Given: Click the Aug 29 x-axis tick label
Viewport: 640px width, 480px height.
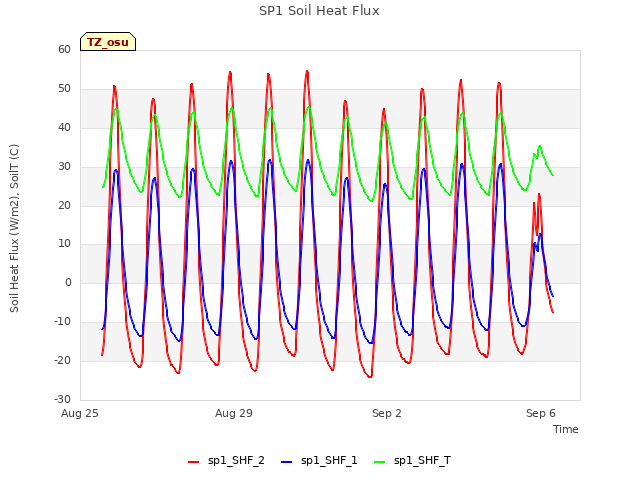Looking at the screenshot, I should [x=234, y=413].
